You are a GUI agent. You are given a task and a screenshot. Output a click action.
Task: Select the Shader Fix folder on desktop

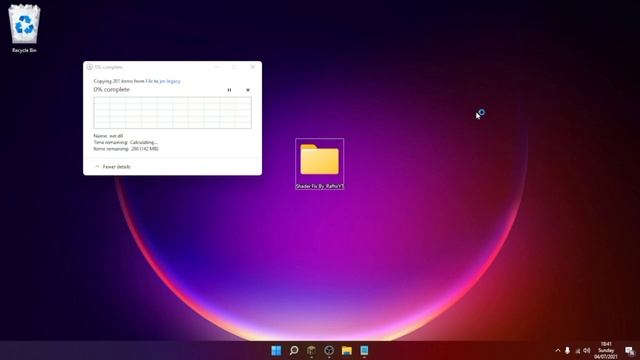pyautogui.click(x=320, y=164)
